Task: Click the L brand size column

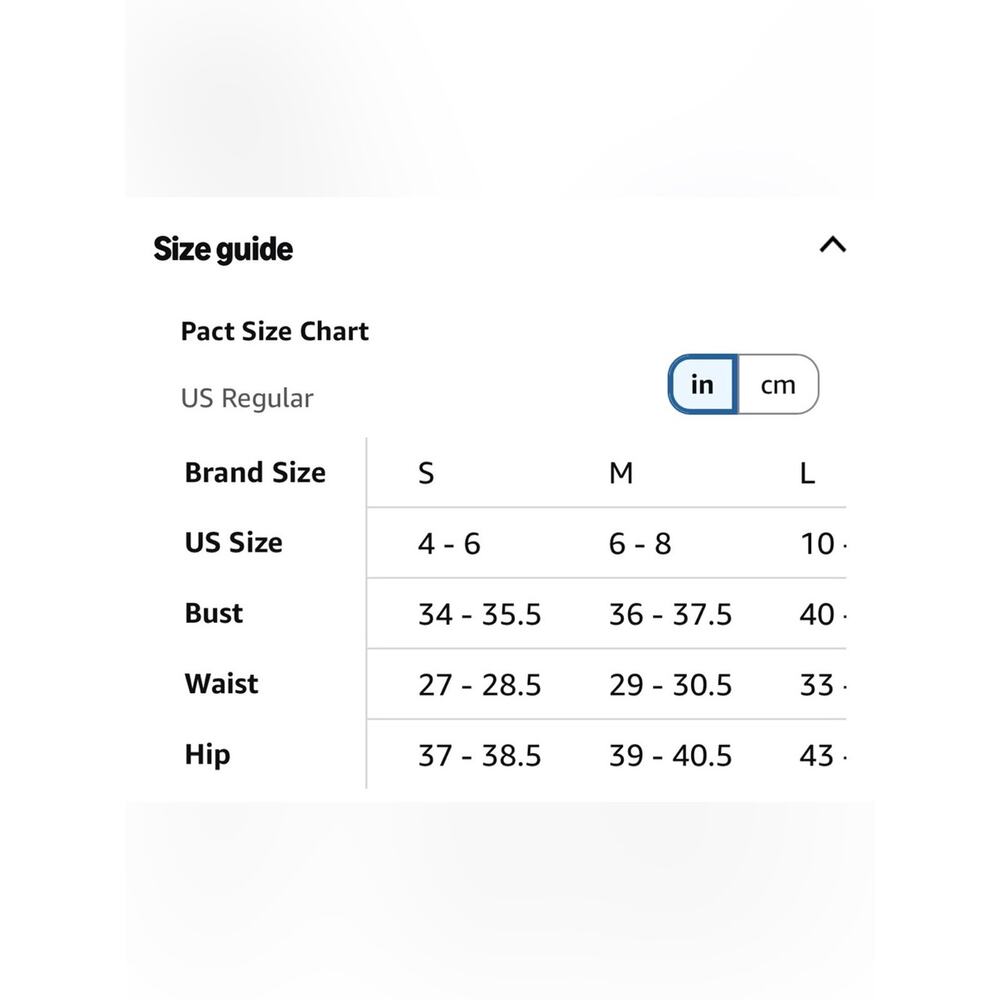Action: coord(807,474)
